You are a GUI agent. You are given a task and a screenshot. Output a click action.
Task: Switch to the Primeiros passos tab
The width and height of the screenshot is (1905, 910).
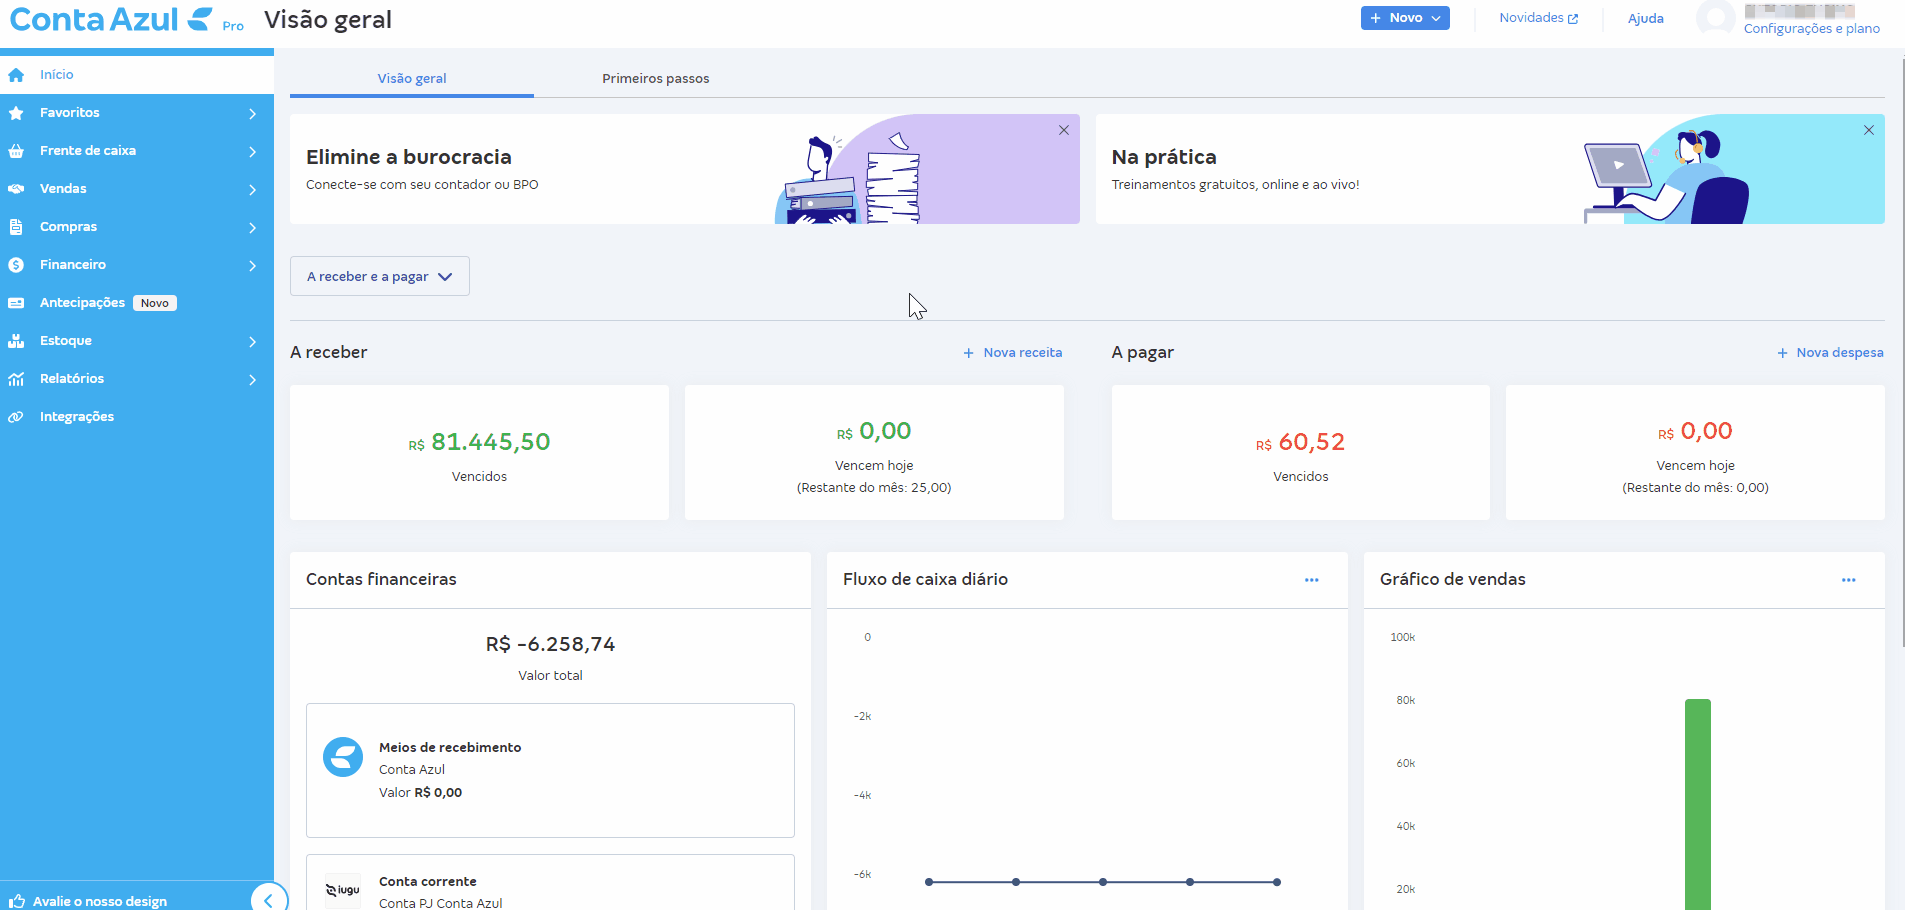pyautogui.click(x=655, y=79)
